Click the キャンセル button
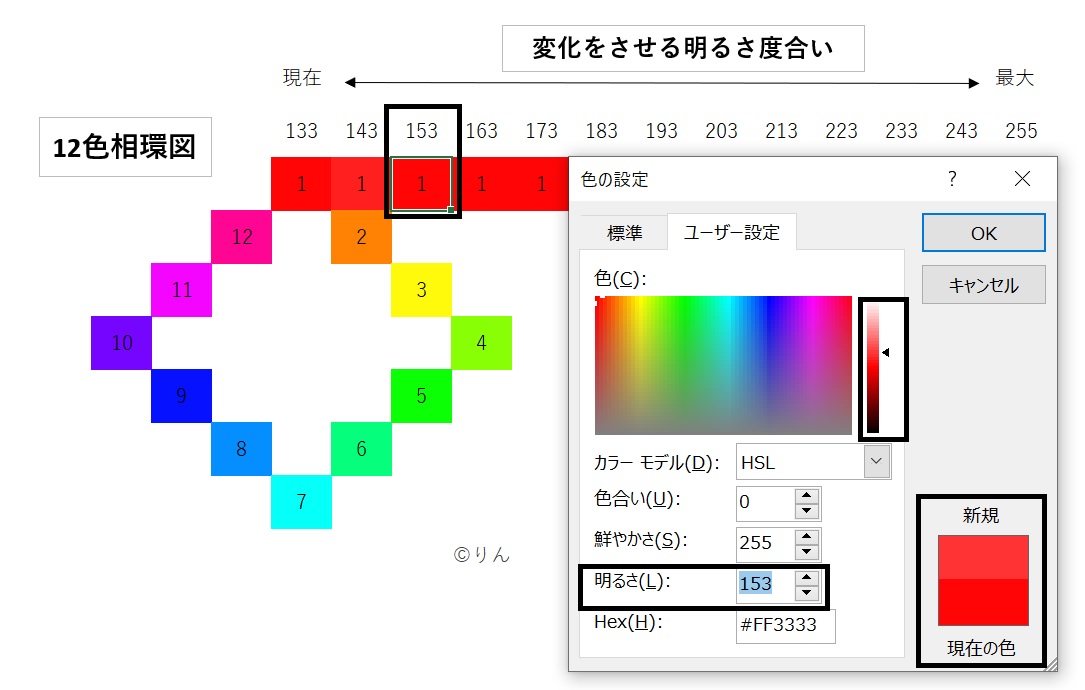Image resolution: width=1085 pixels, height=690 pixels. click(x=983, y=284)
